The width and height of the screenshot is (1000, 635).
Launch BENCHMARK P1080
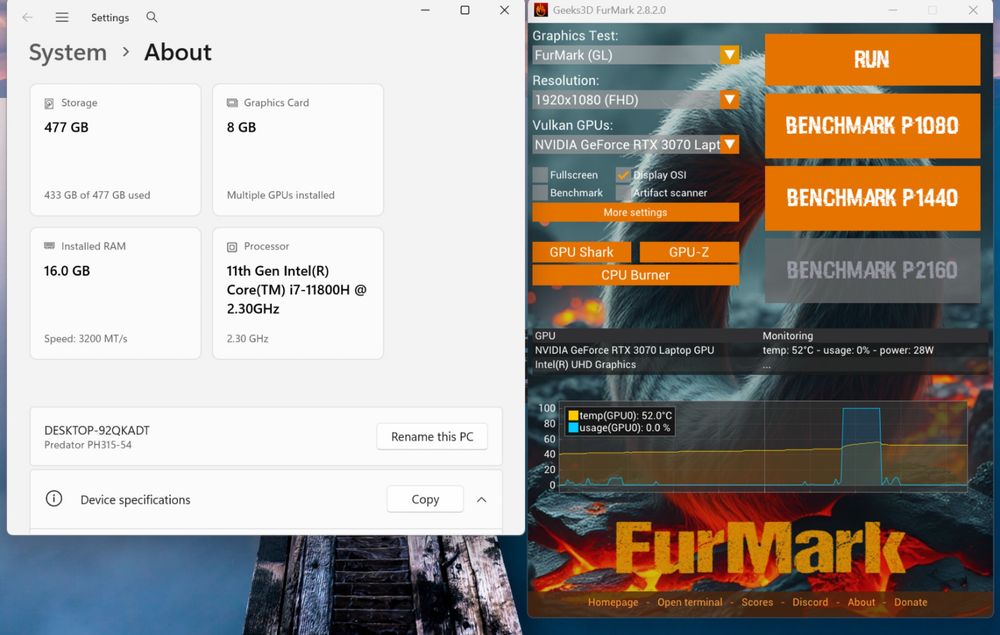[872, 126]
